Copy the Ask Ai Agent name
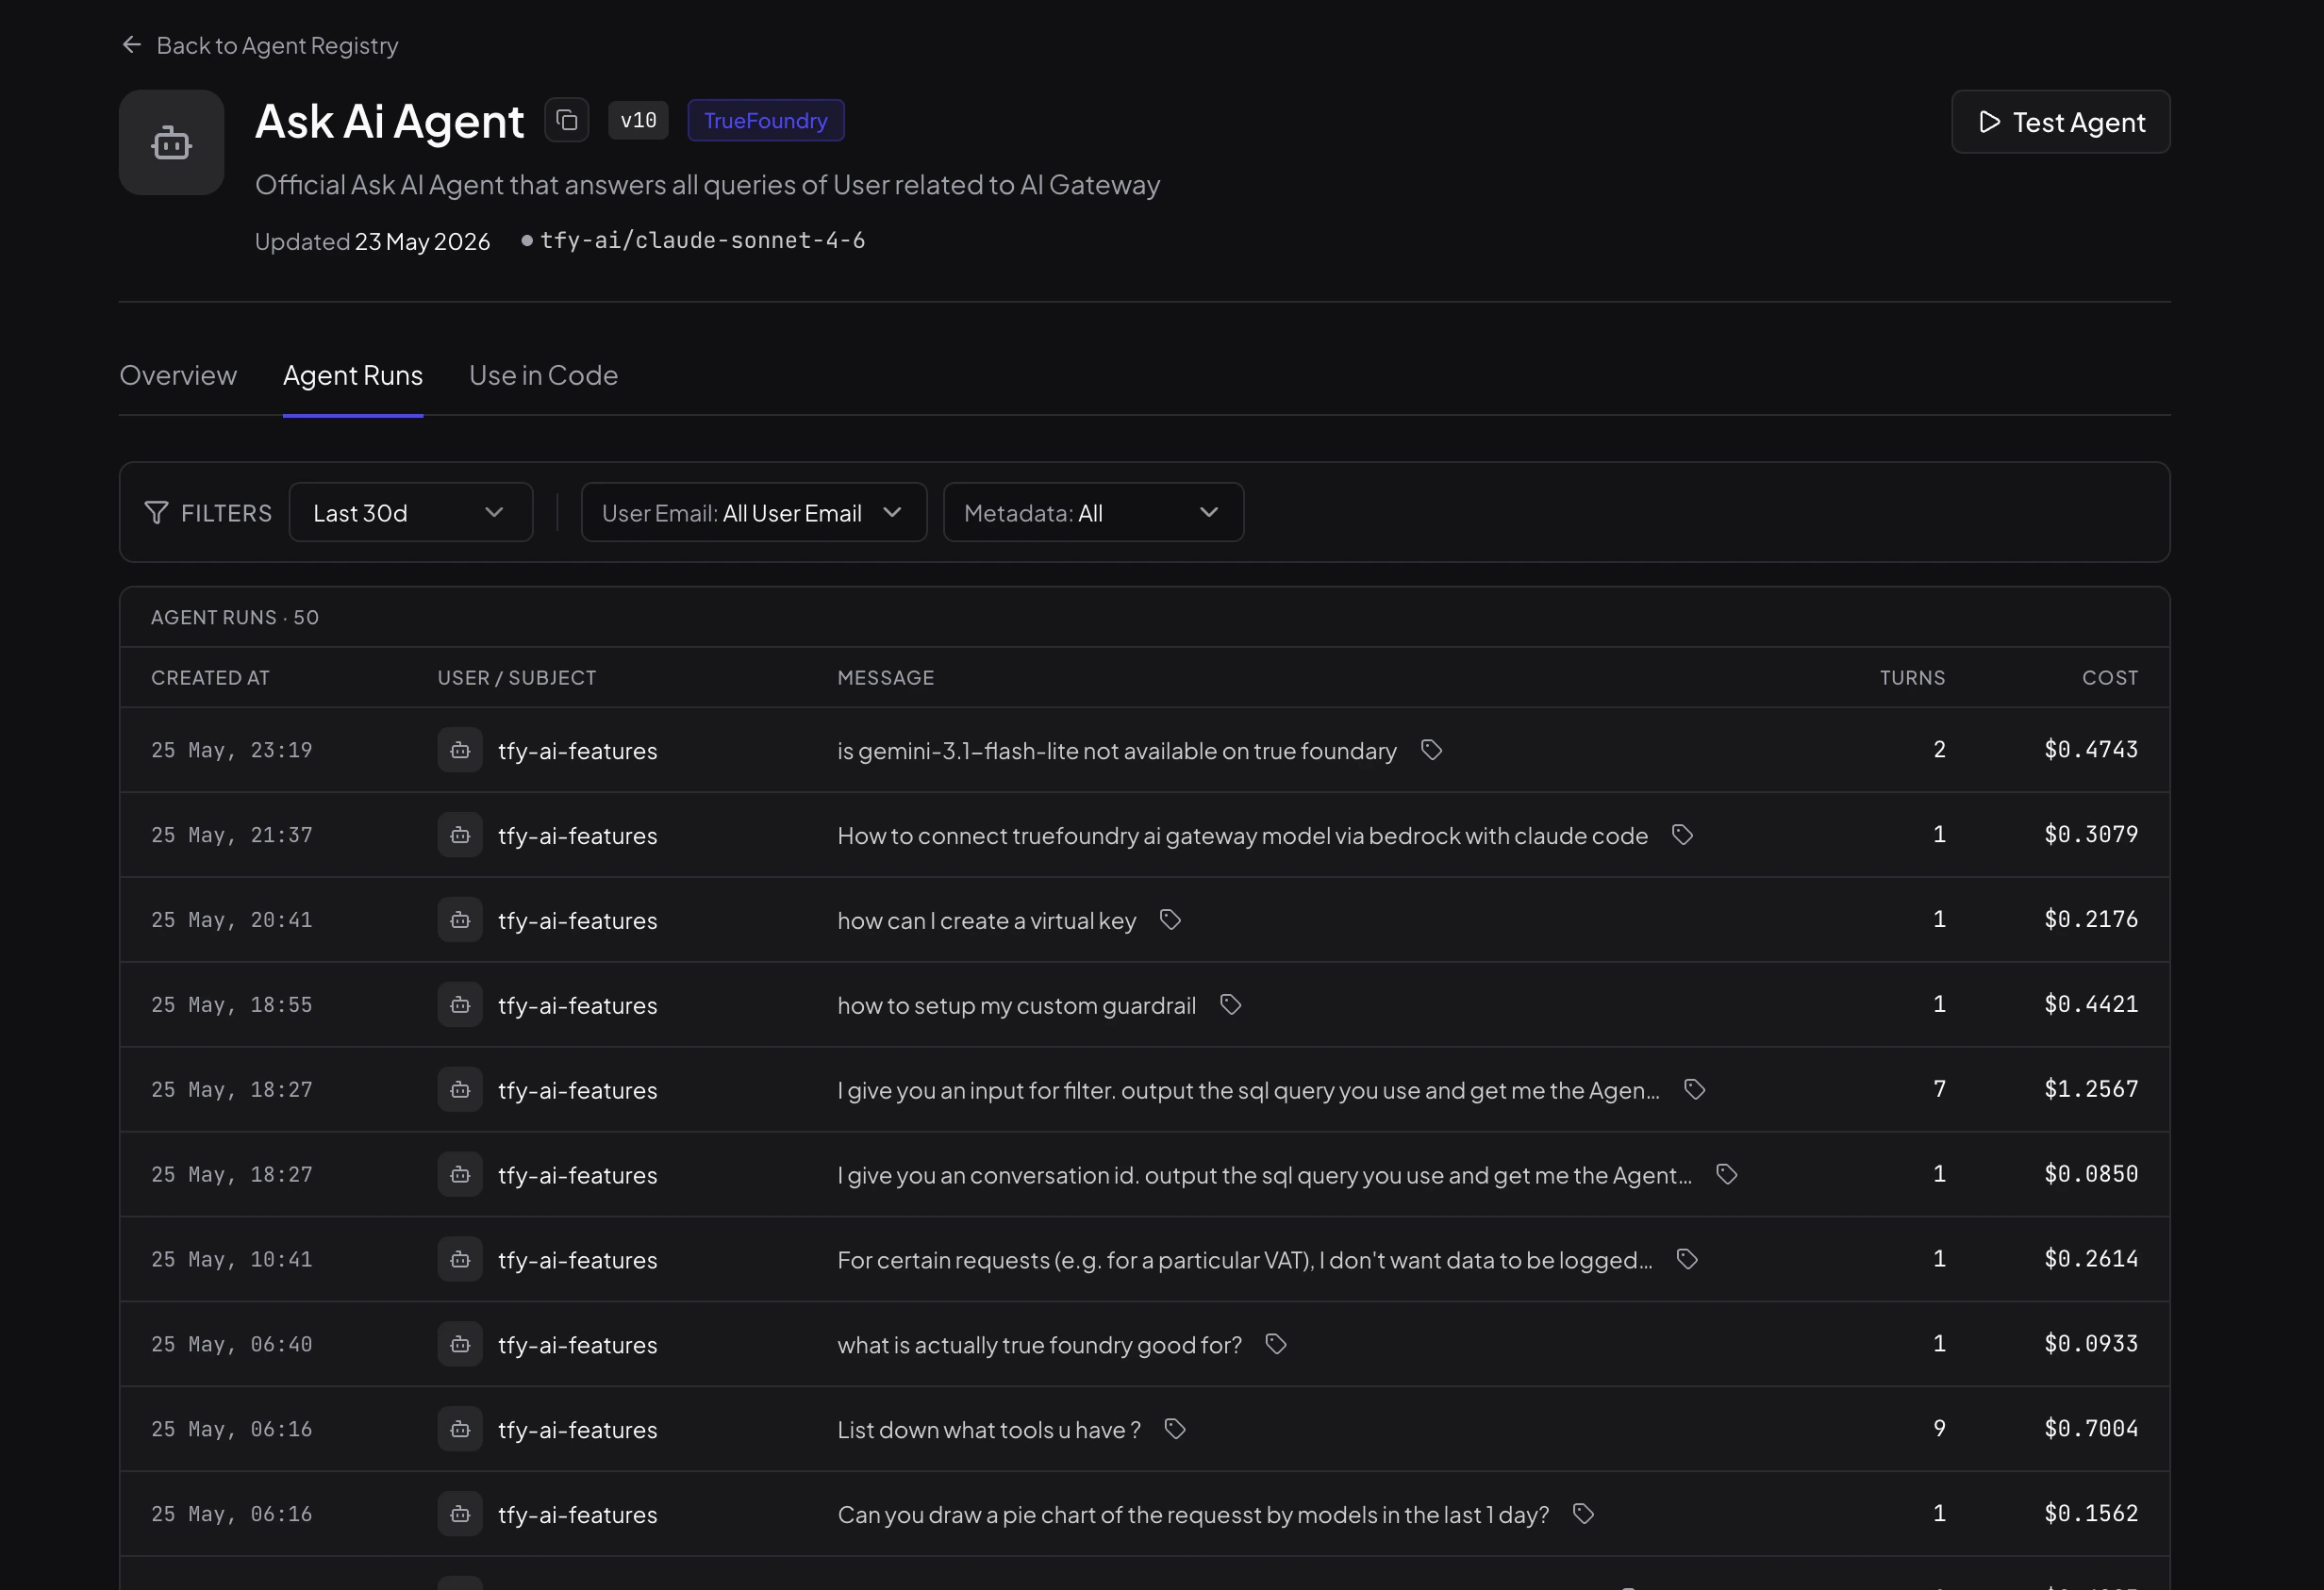Screen dimensions: 2324x1590 click(x=566, y=121)
